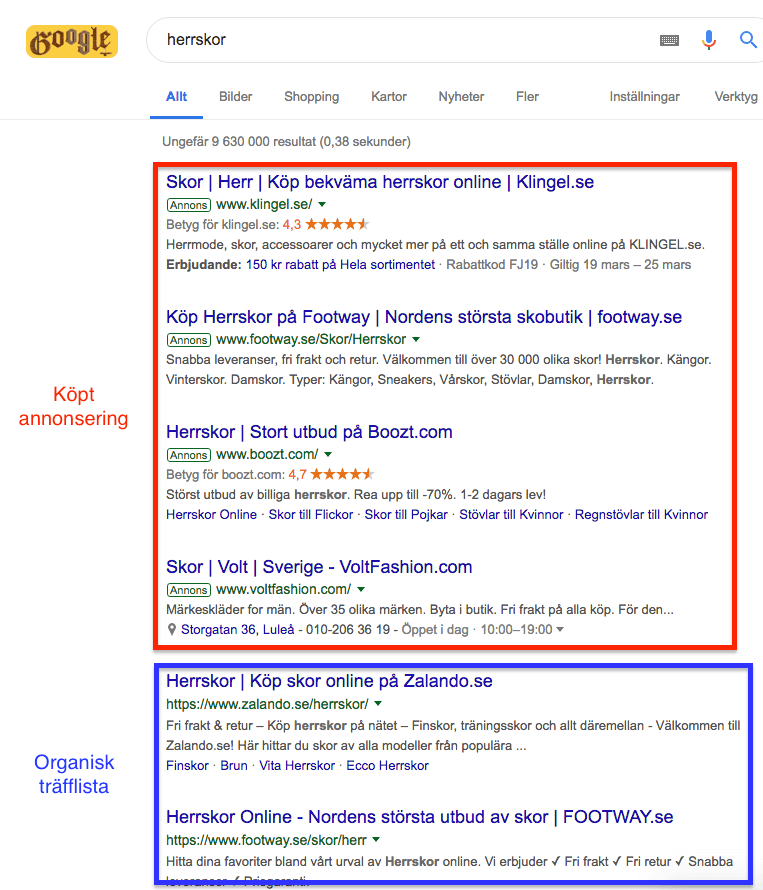Open the Fler menu
This screenshot has height=890, width=763.
tap(527, 96)
